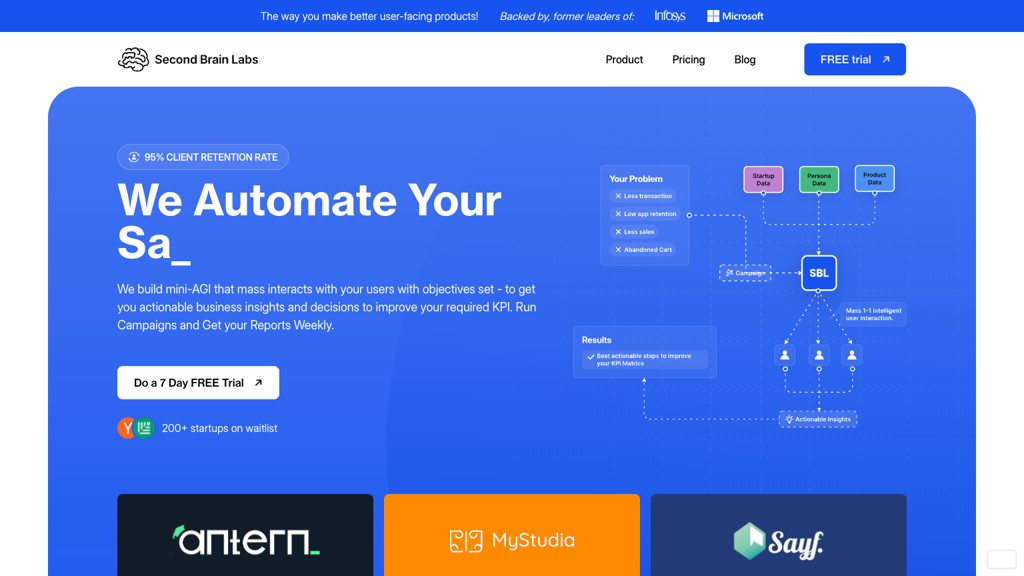The width and height of the screenshot is (1024, 576).
Task: Click the SBL node in diagram
Action: coord(818,273)
